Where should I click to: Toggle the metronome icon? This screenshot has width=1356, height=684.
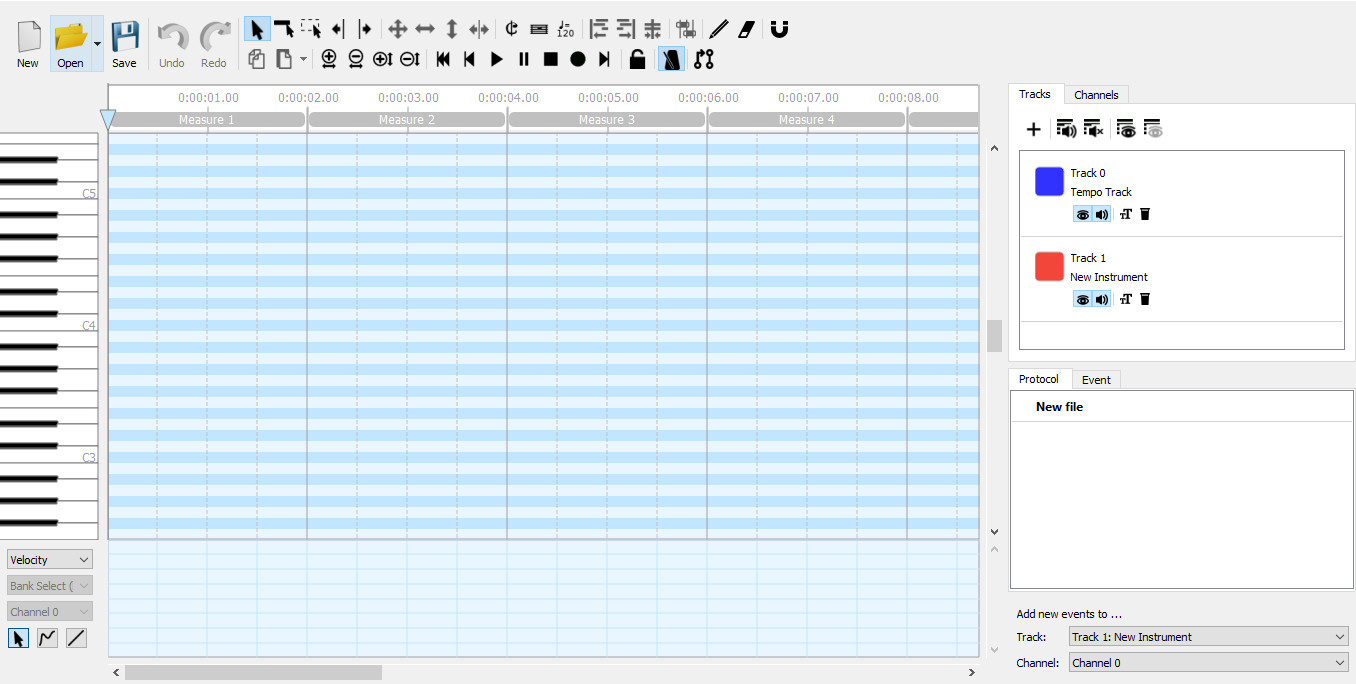(670, 59)
